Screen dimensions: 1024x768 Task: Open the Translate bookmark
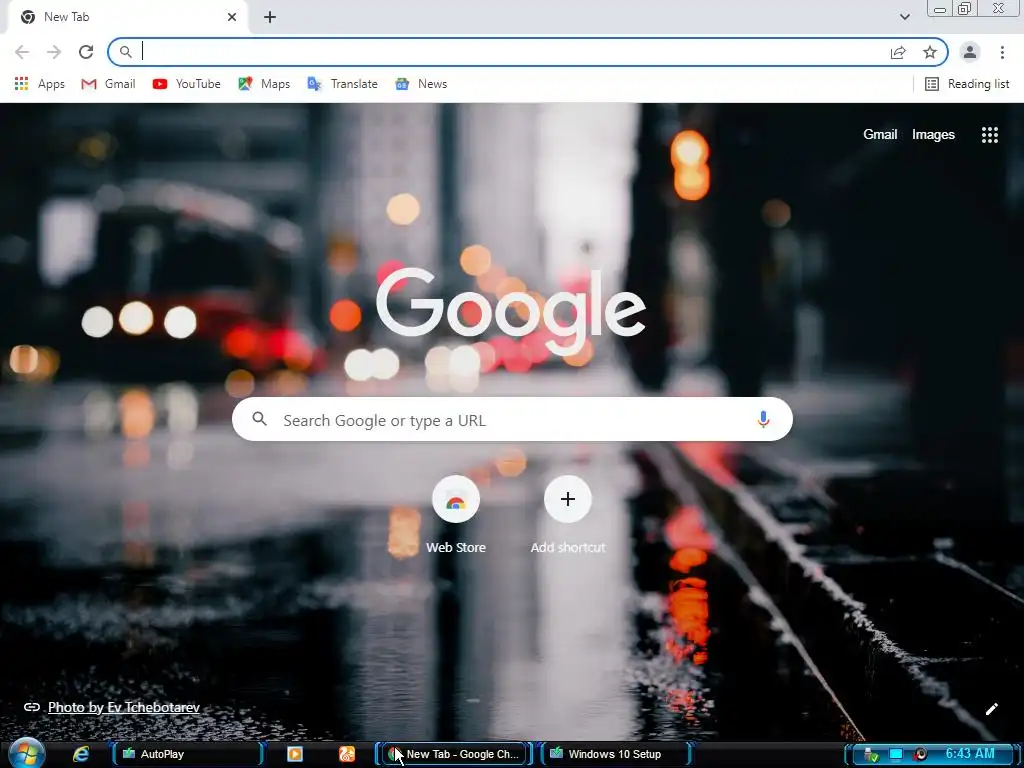pos(343,84)
